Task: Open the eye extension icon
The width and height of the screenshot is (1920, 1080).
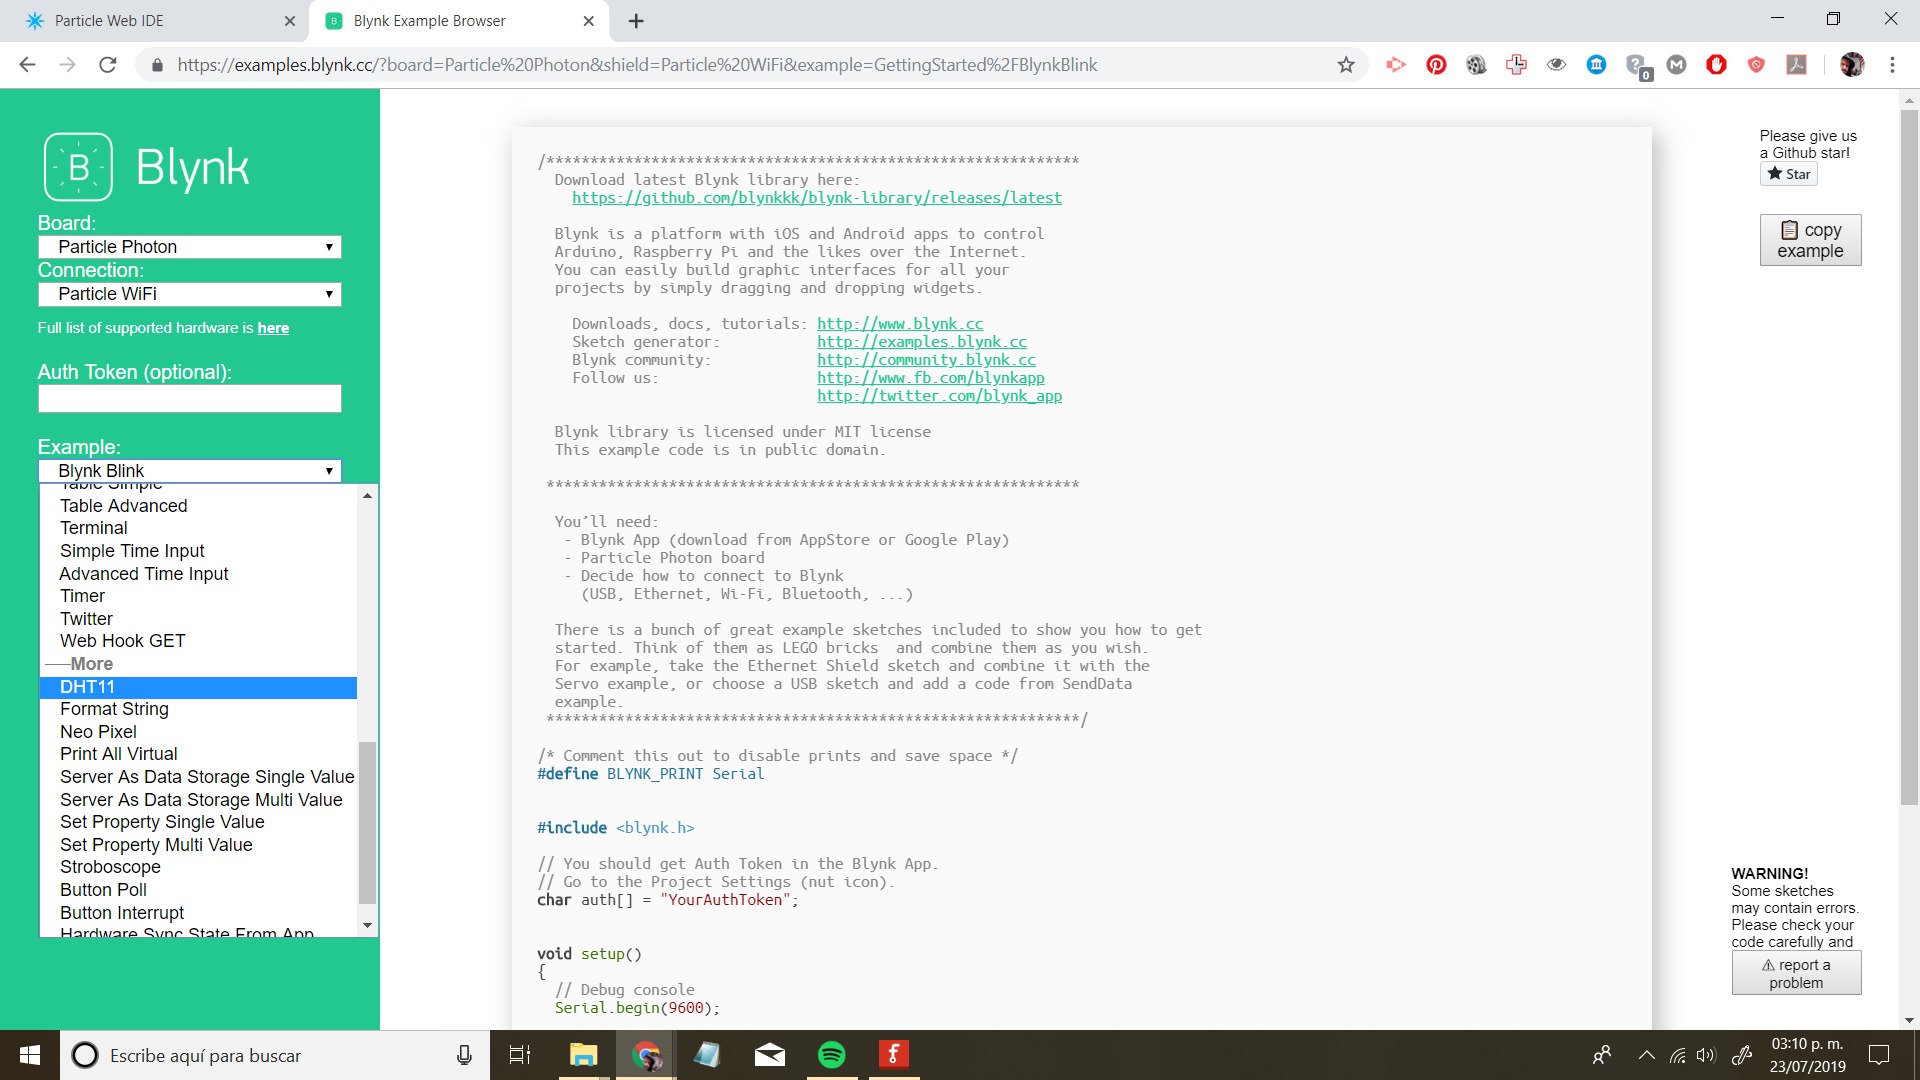Action: [1556, 65]
